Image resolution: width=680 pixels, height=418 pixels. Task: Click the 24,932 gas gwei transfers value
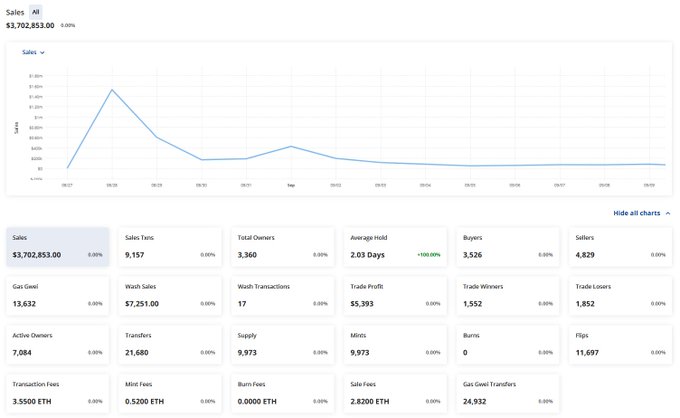coord(474,402)
